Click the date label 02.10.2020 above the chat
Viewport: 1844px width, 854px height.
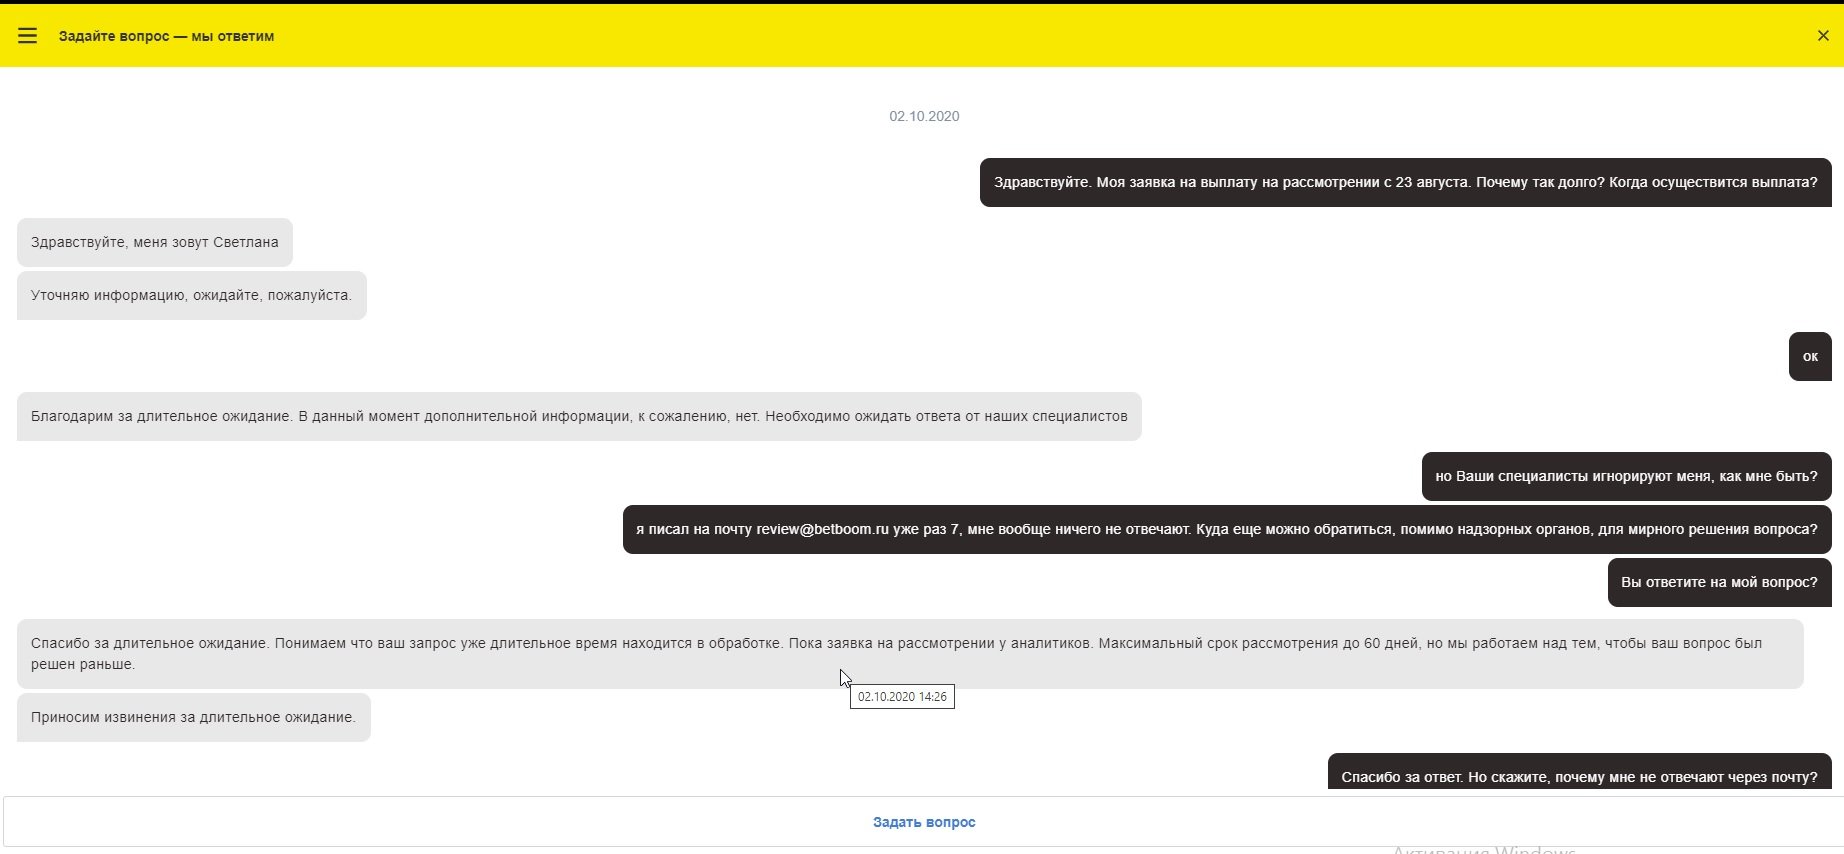coord(924,116)
